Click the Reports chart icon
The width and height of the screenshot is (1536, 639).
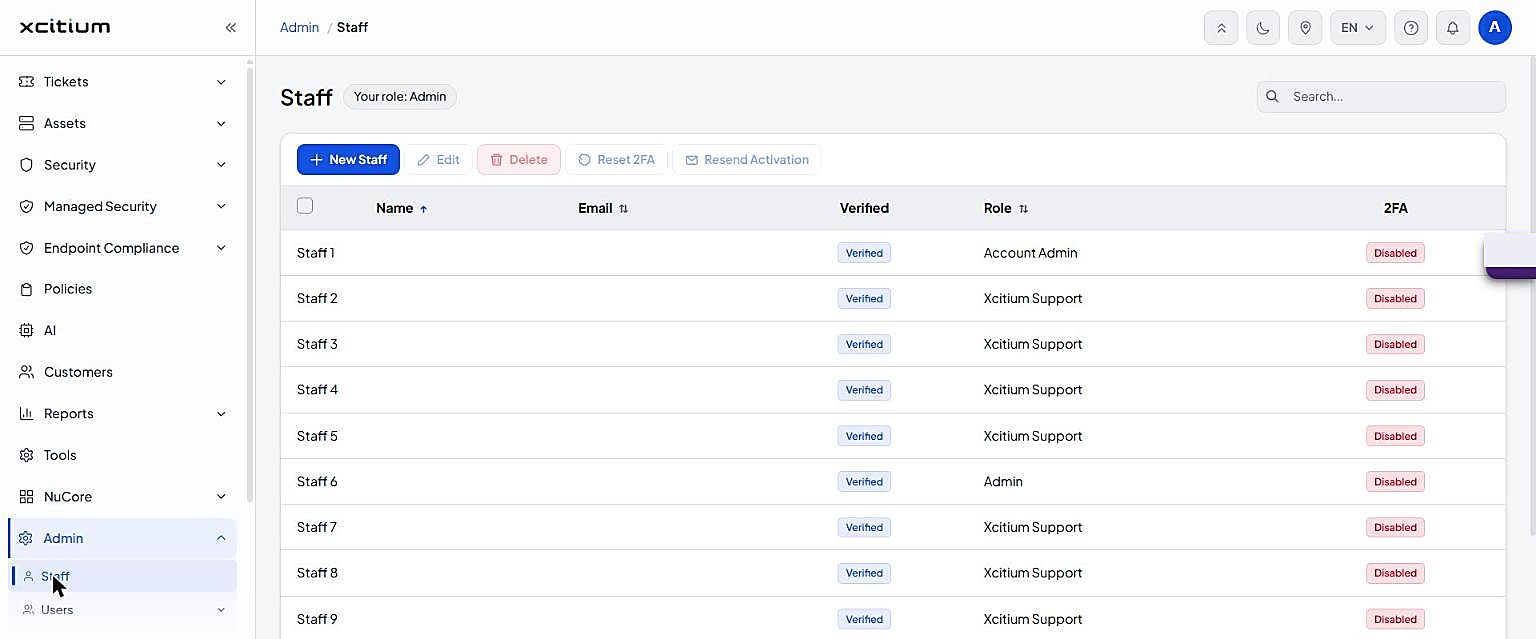[x=27, y=413]
